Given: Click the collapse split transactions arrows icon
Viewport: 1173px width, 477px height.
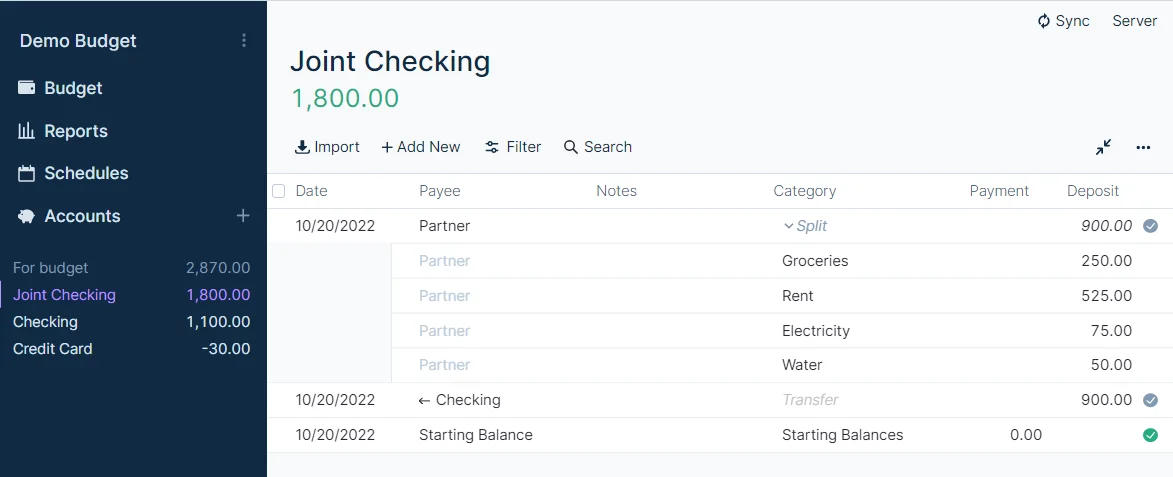Looking at the screenshot, I should (x=1103, y=147).
